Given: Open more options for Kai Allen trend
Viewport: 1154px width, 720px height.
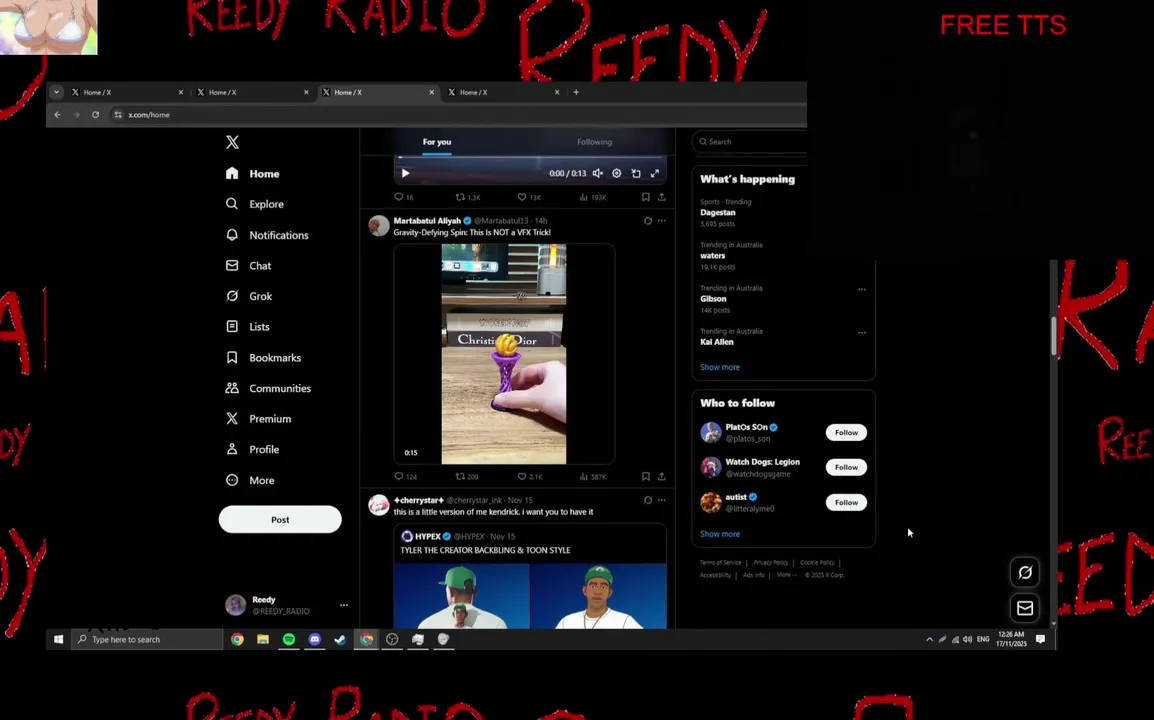Looking at the screenshot, I should point(861,333).
